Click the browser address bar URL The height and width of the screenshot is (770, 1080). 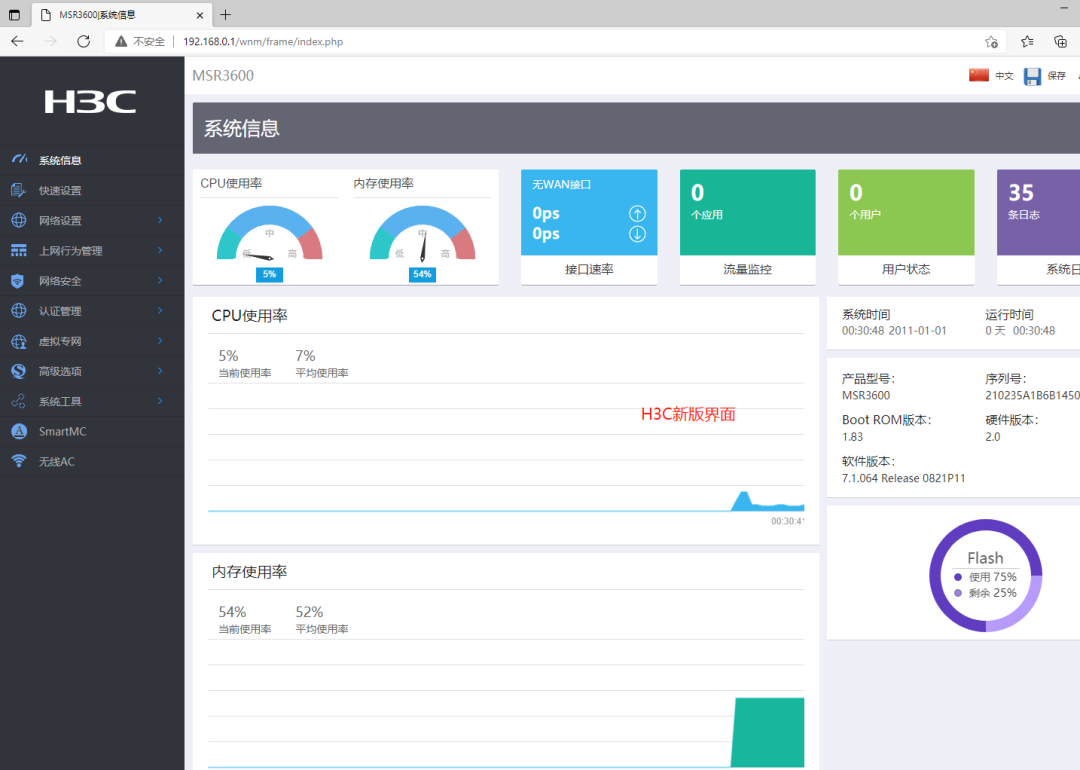[263, 41]
